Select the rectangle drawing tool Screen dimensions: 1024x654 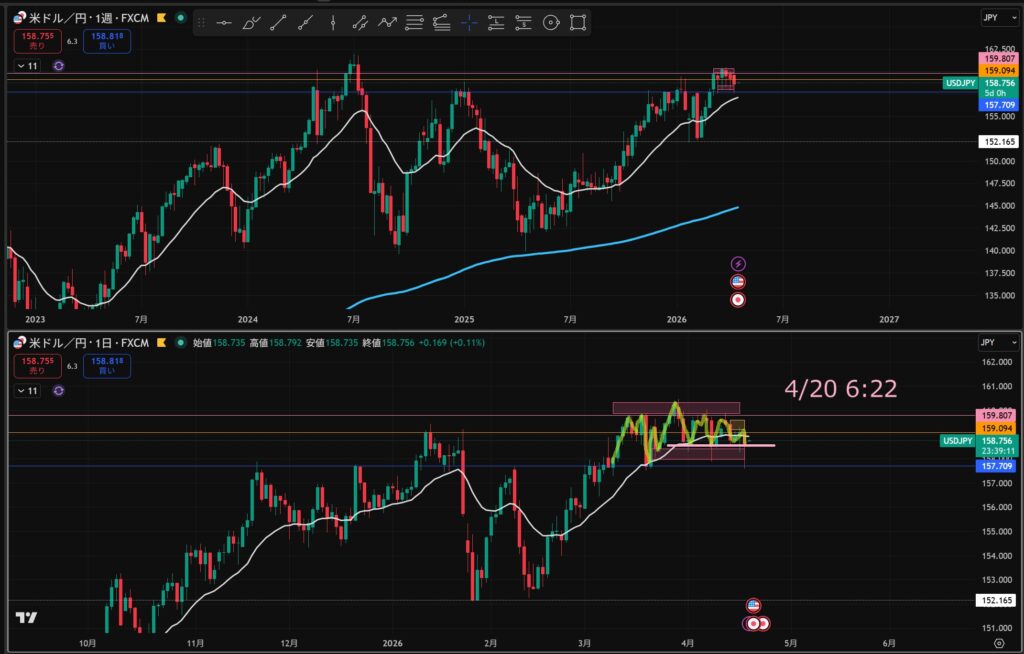(577, 23)
